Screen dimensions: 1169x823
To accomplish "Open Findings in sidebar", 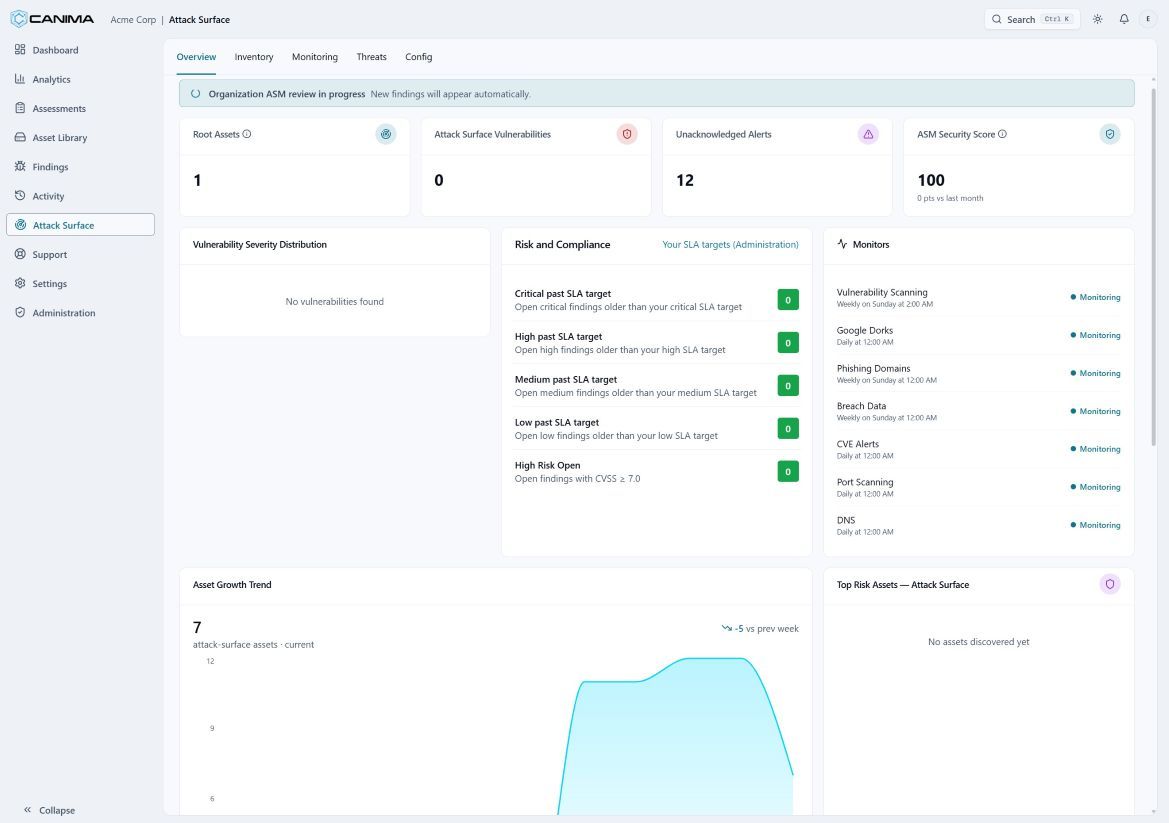I will (81, 166).
